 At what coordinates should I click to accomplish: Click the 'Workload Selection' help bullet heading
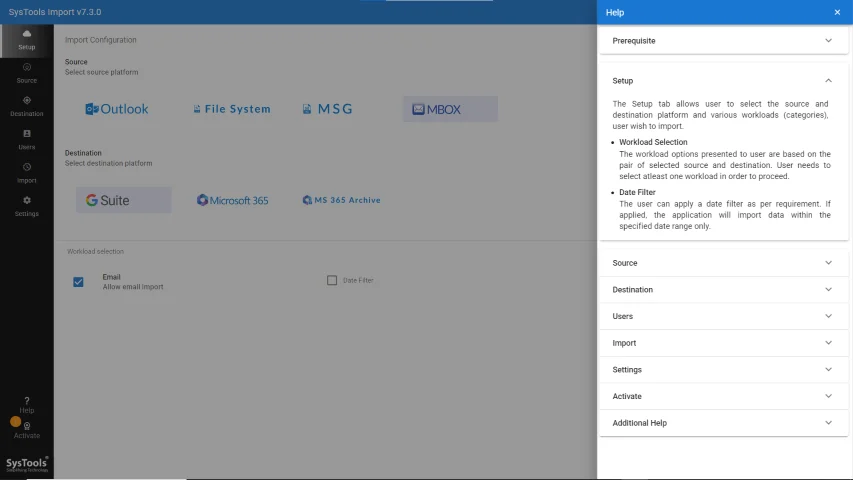coord(653,142)
